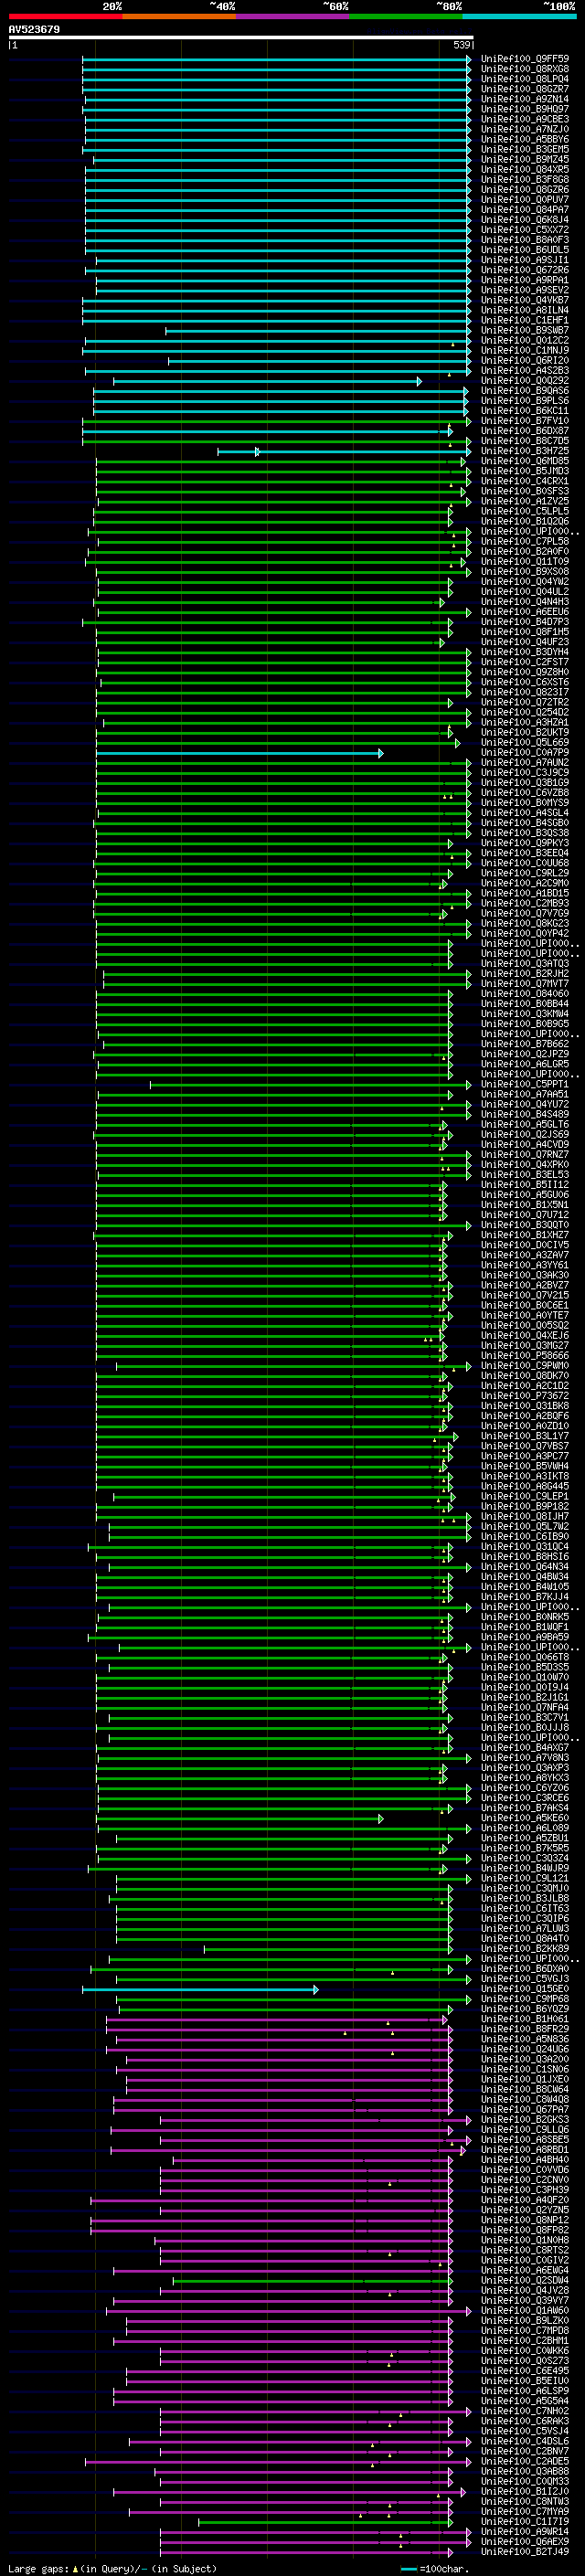Click the green alignment bar for UniRef100_B2KK89
The width and height of the screenshot is (585, 2576).
point(328,1949)
